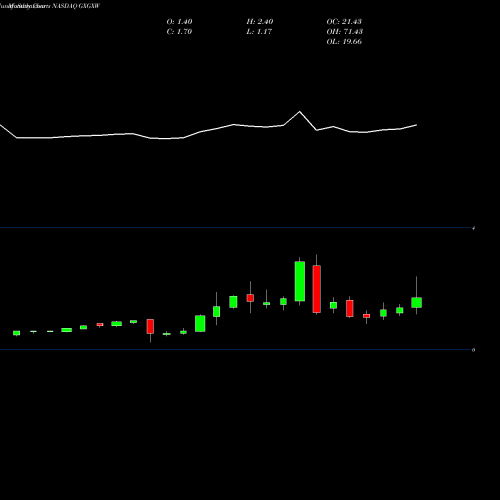Click the close price value C: 1.70
Screen dimensions: 500x500
(x=179, y=32)
